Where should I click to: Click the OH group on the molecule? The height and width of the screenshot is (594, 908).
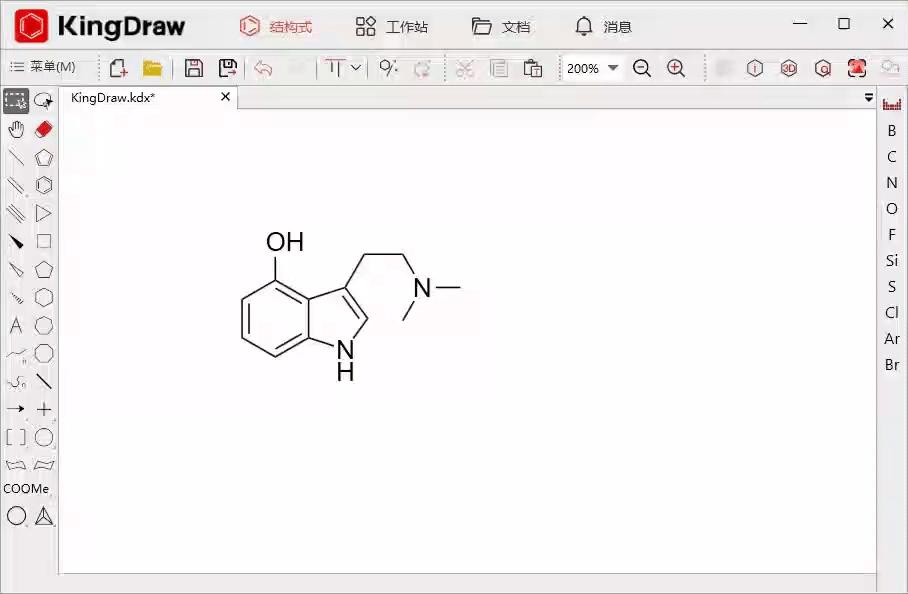click(285, 242)
